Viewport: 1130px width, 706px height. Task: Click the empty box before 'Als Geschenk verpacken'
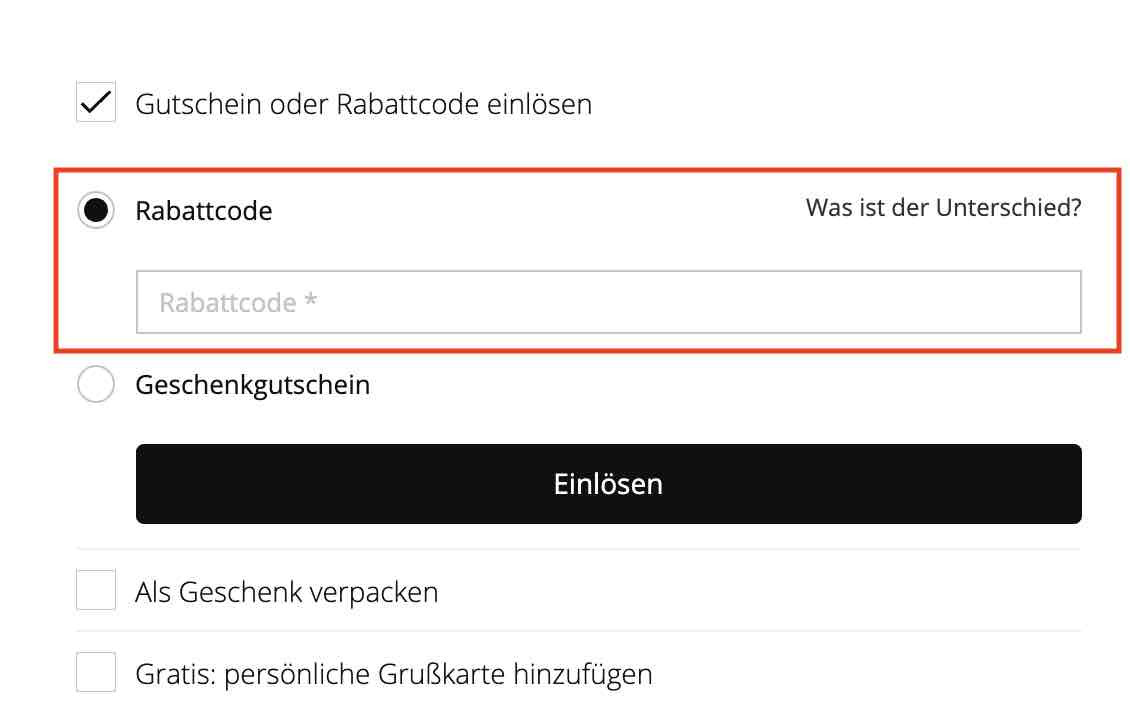96,590
